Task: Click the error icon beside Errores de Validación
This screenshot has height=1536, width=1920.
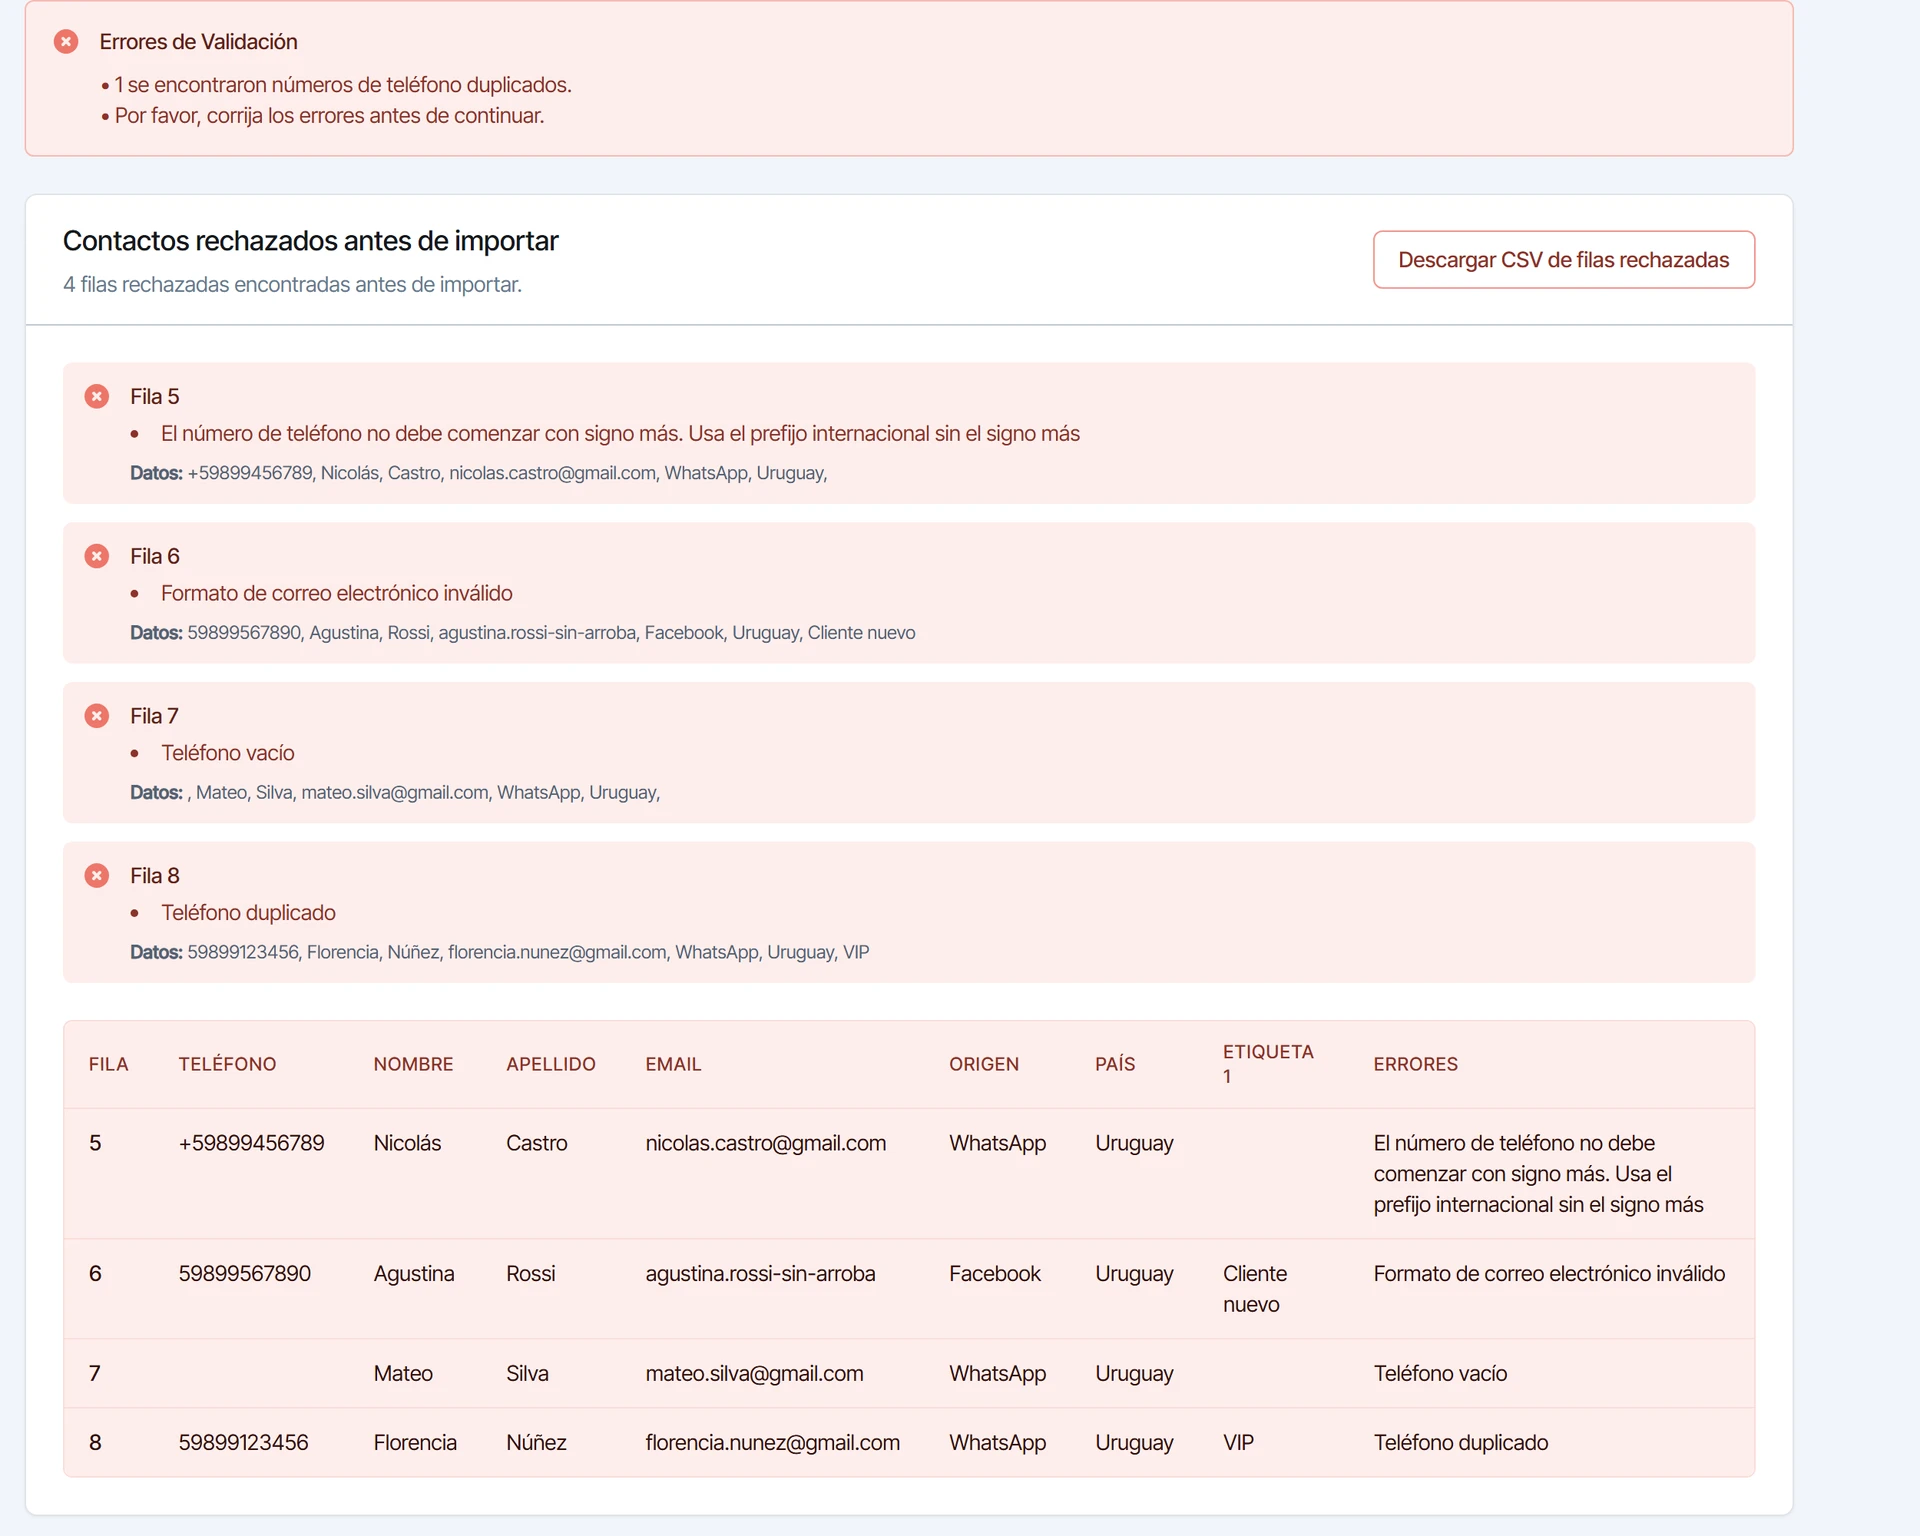Action: point(66,42)
